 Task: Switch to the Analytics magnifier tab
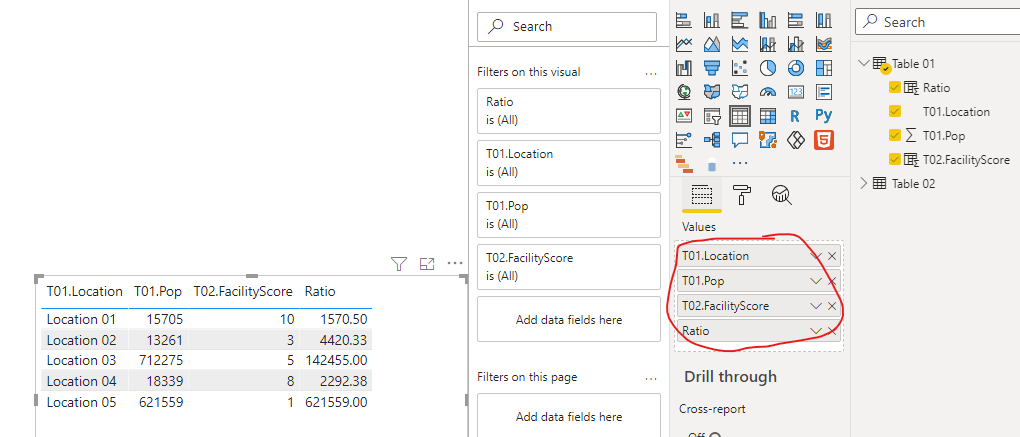click(x=781, y=194)
